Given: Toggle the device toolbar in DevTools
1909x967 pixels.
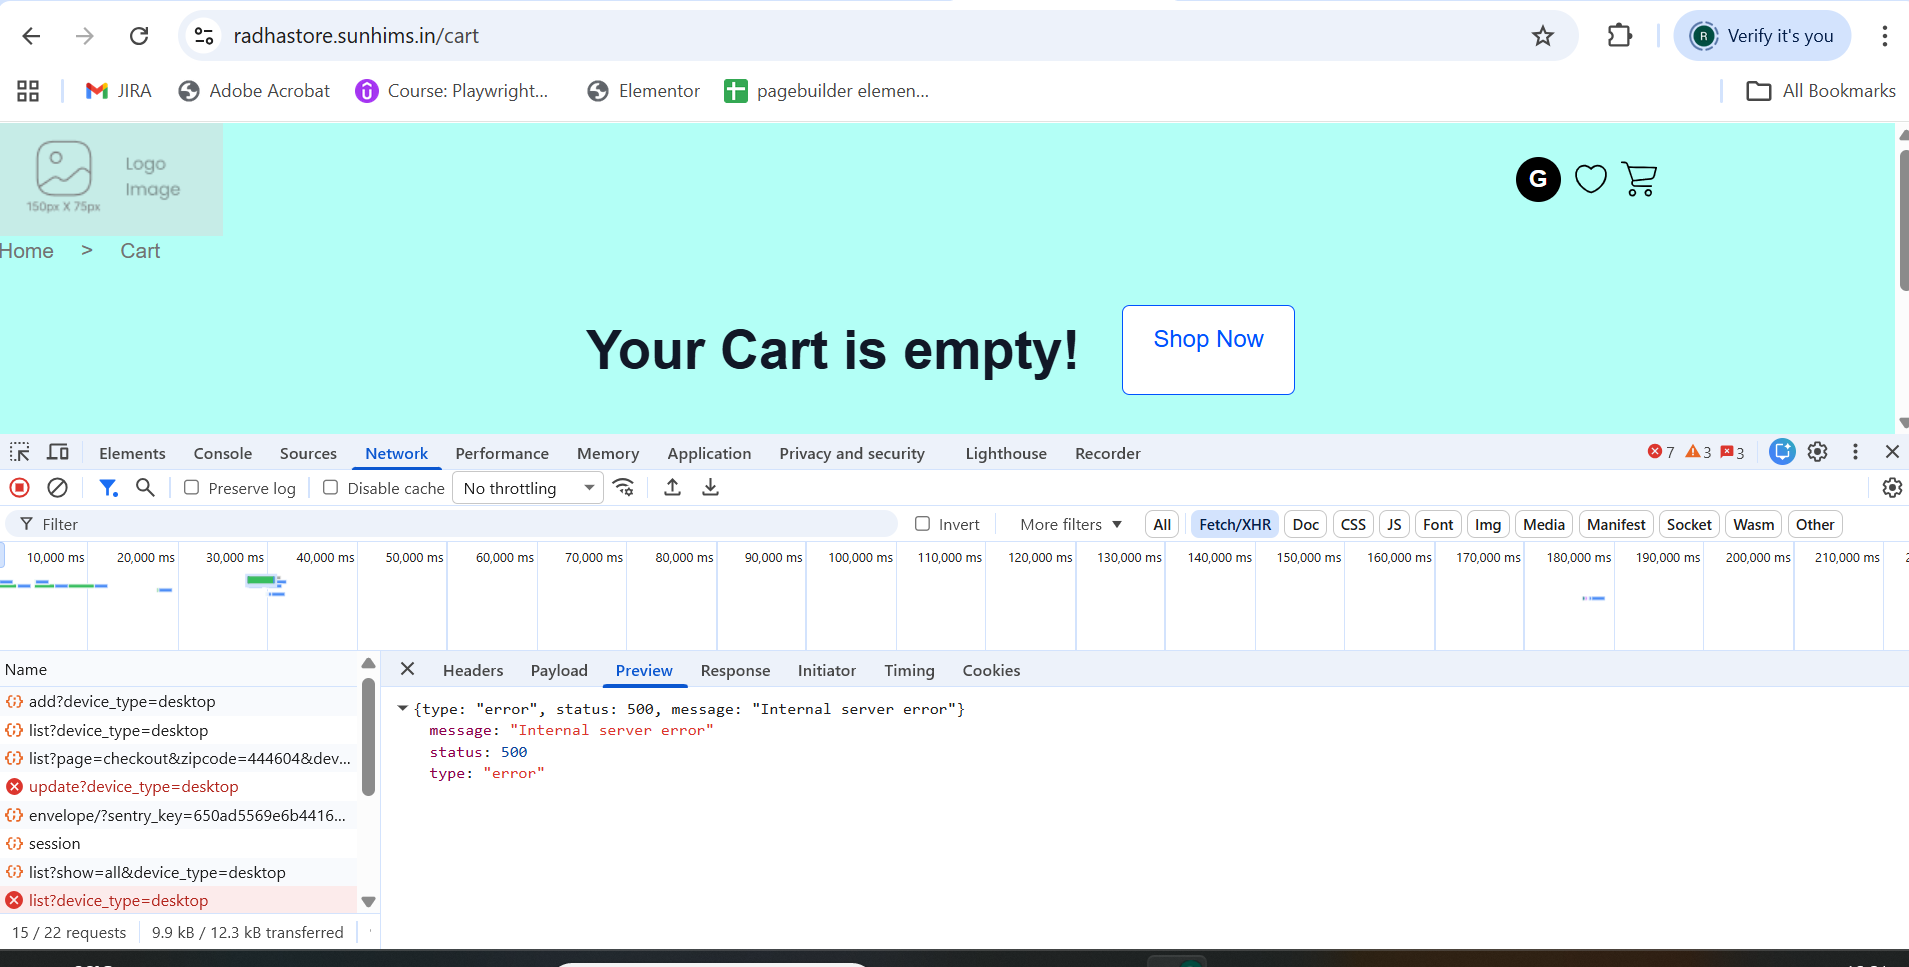Looking at the screenshot, I should pyautogui.click(x=58, y=452).
